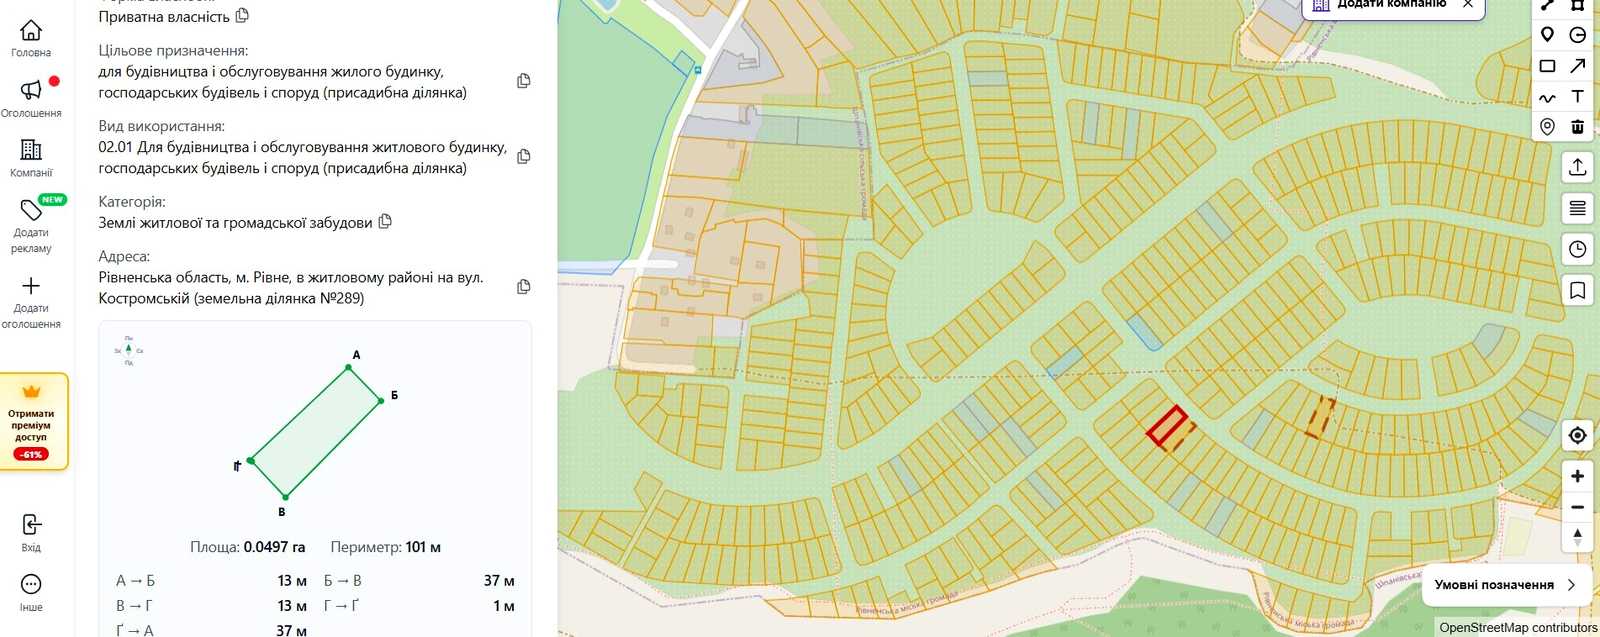1600x637 pixels.
Task: Zoom out on the map
Action: (1577, 507)
